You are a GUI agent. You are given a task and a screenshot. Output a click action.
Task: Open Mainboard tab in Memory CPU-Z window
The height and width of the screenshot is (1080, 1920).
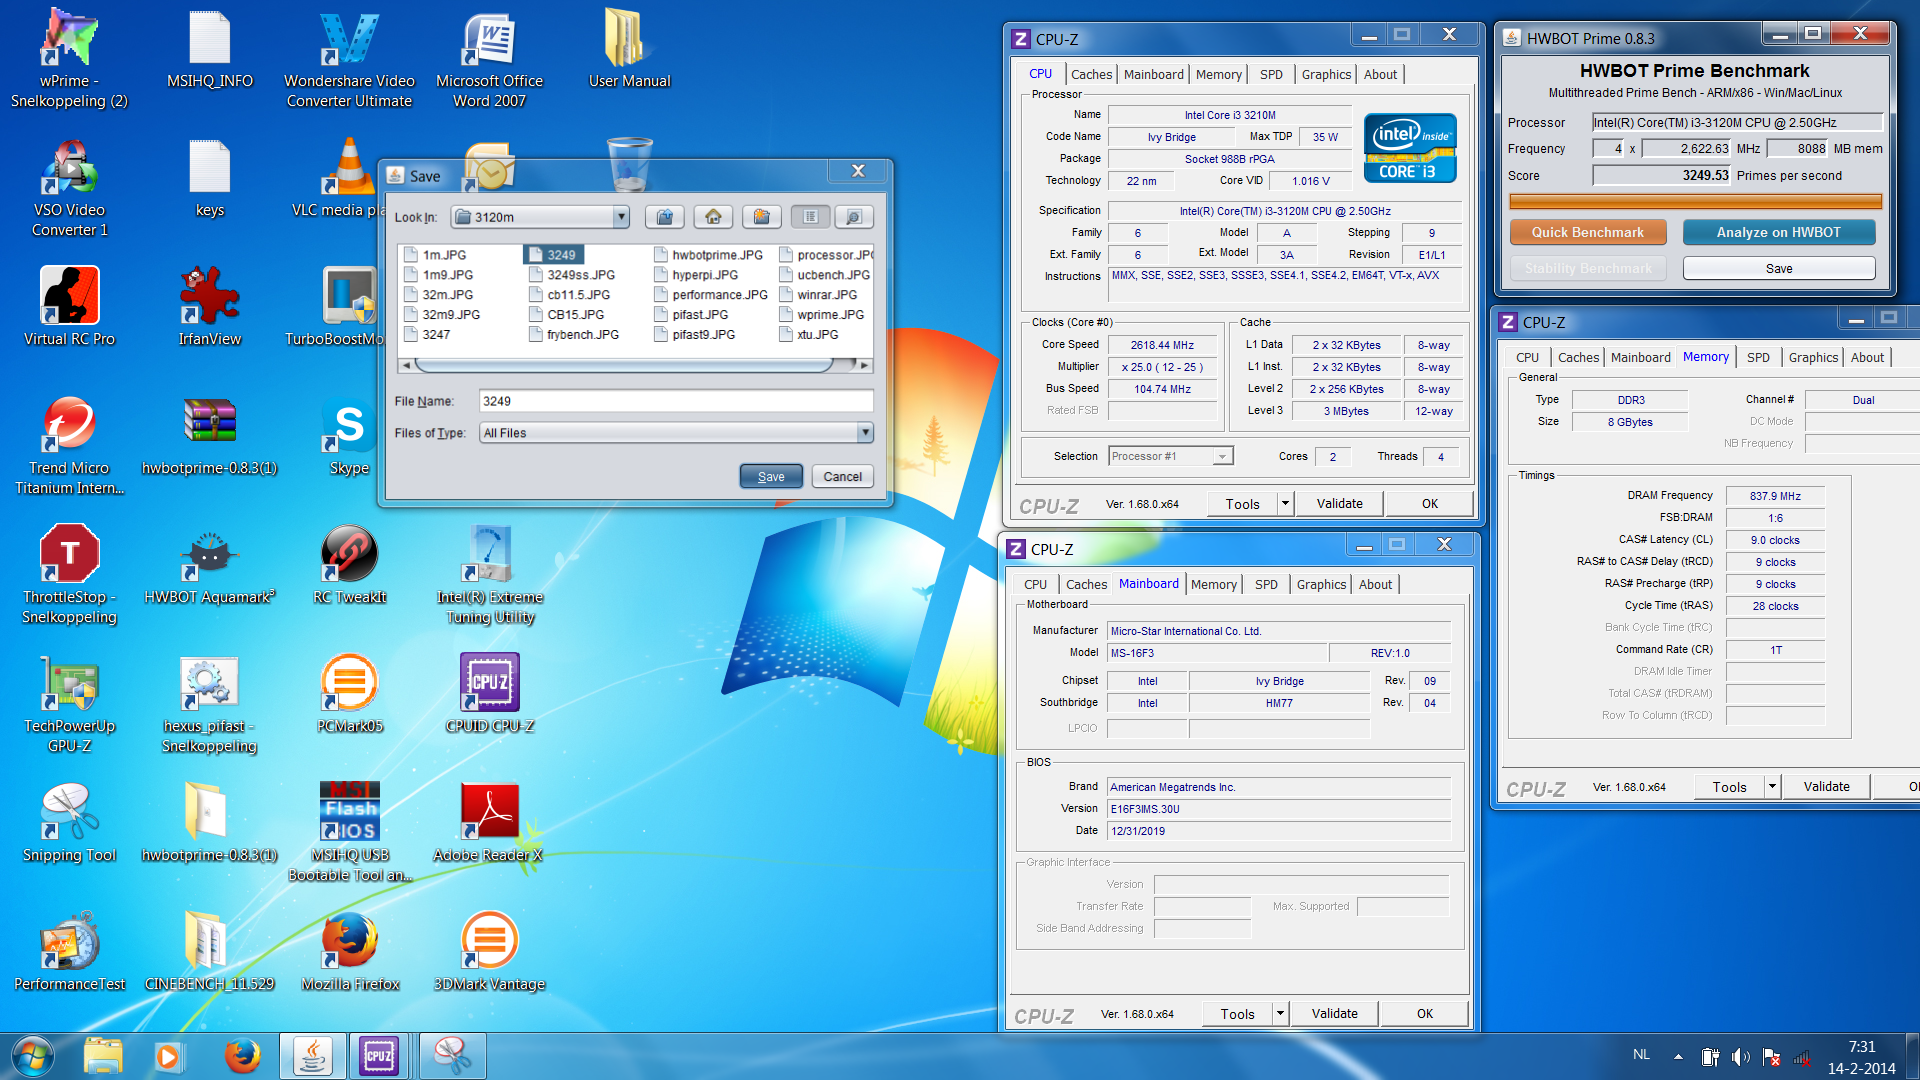click(x=1640, y=357)
